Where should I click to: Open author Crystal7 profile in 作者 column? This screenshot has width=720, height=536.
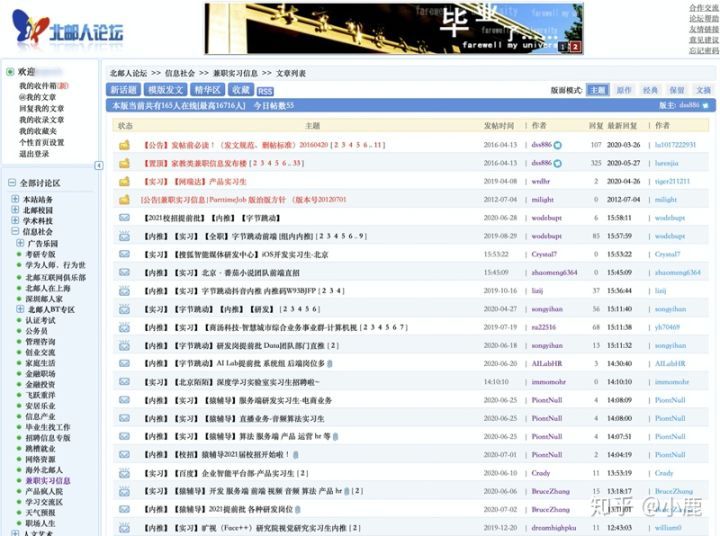point(544,254)
